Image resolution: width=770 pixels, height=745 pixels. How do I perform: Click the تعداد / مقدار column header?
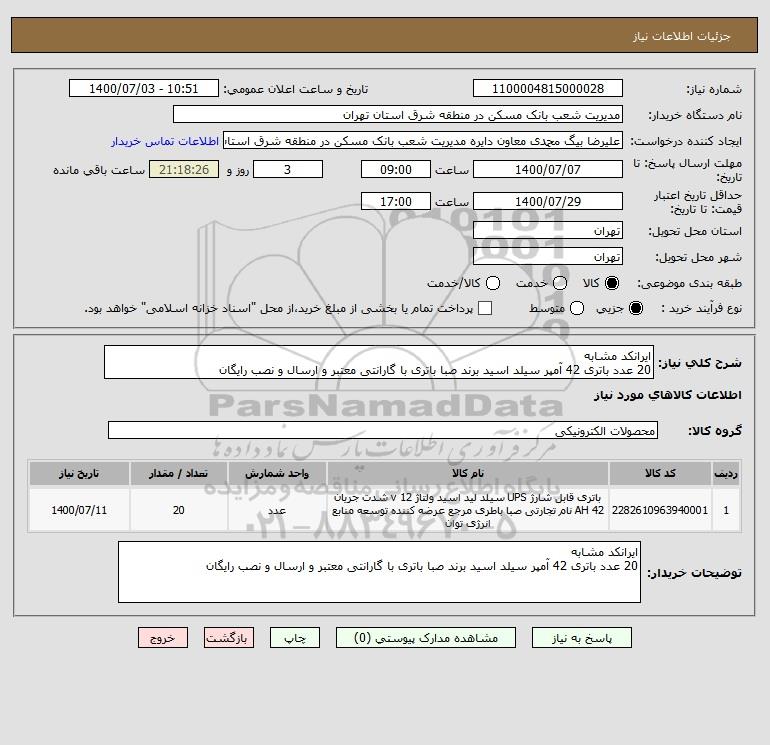pos(179,473)
